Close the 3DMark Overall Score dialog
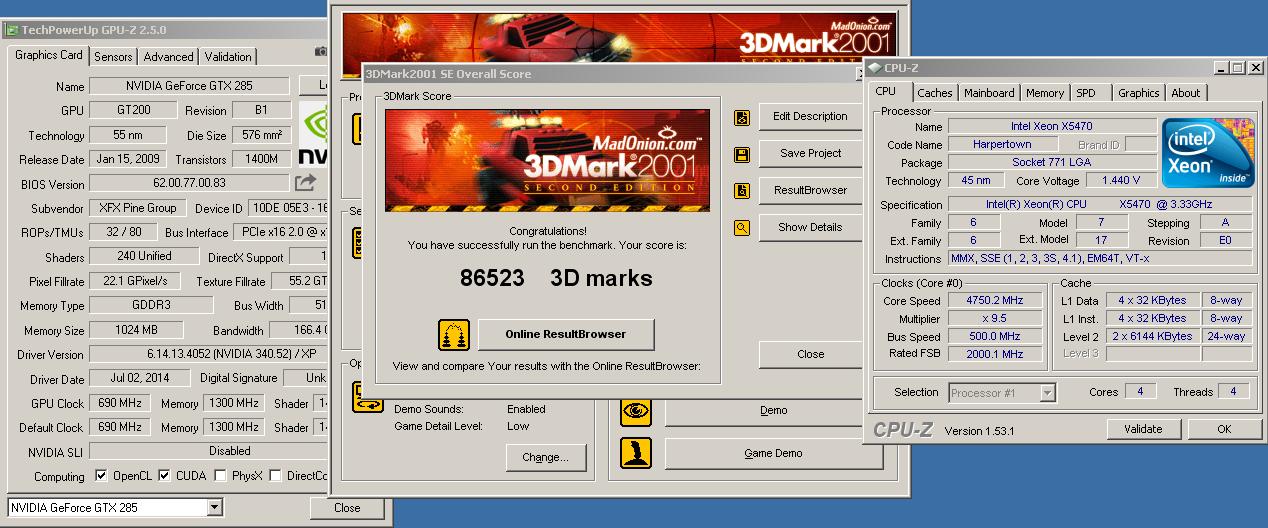 tap(810, 355)
